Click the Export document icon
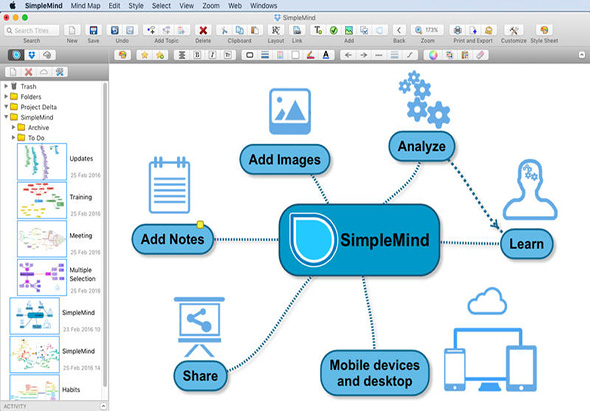Screen dimensions: 590x411 [x=473, y=30]
